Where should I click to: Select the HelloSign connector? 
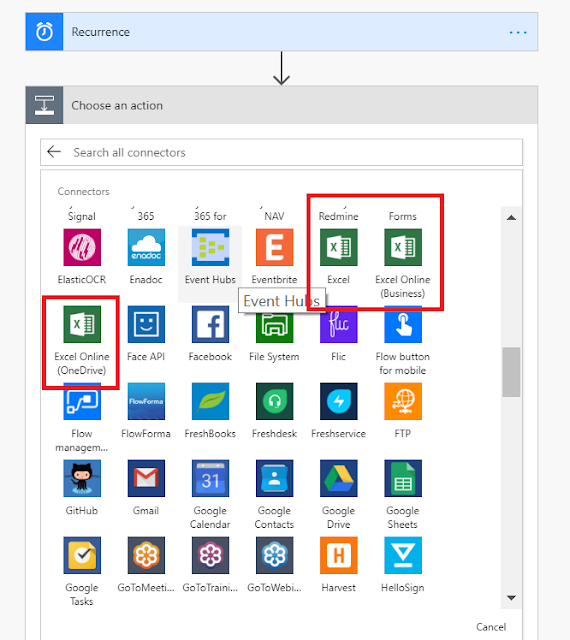click(403, 555)
